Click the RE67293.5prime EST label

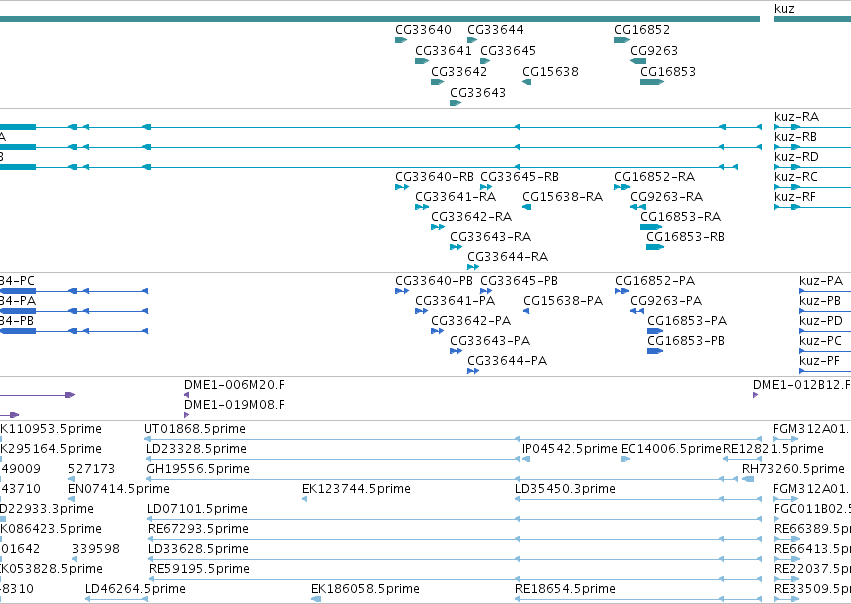point(199,530)
